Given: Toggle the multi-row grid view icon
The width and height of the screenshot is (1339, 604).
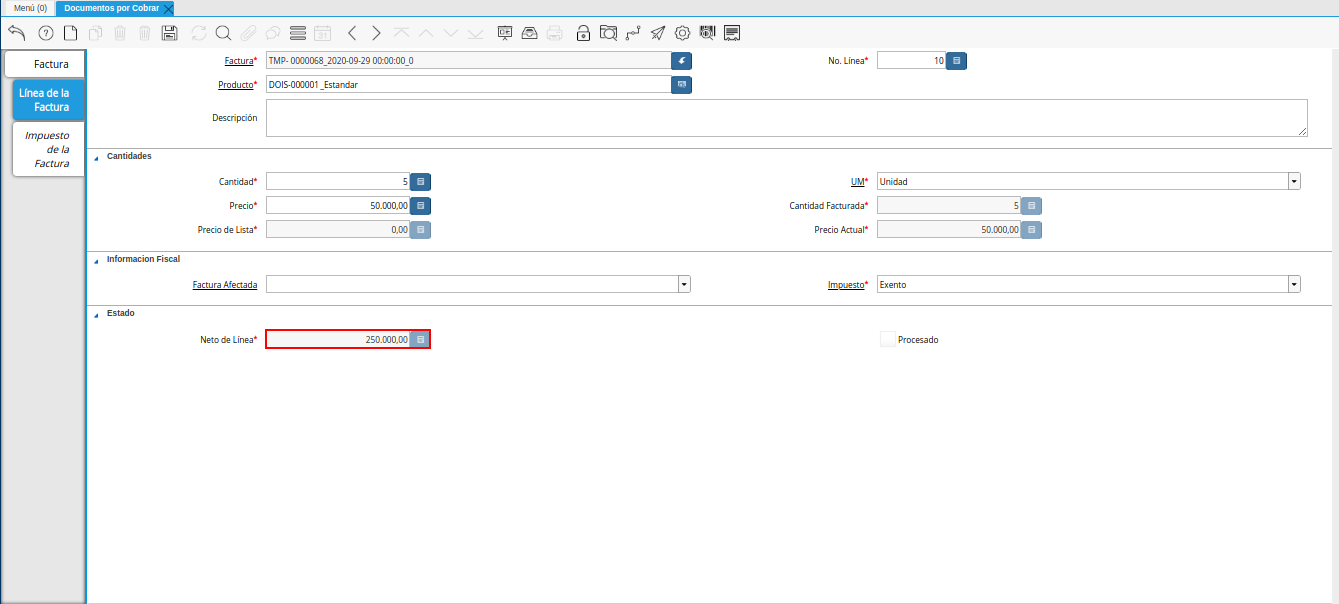Looking at the screenshot, I should pyautogui.click(x=297, y=33).
